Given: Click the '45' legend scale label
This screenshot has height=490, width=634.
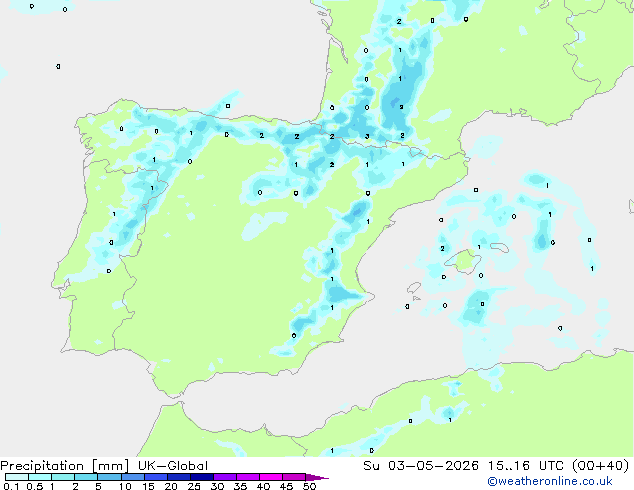Looking at the screenshot, I should 286,486.
